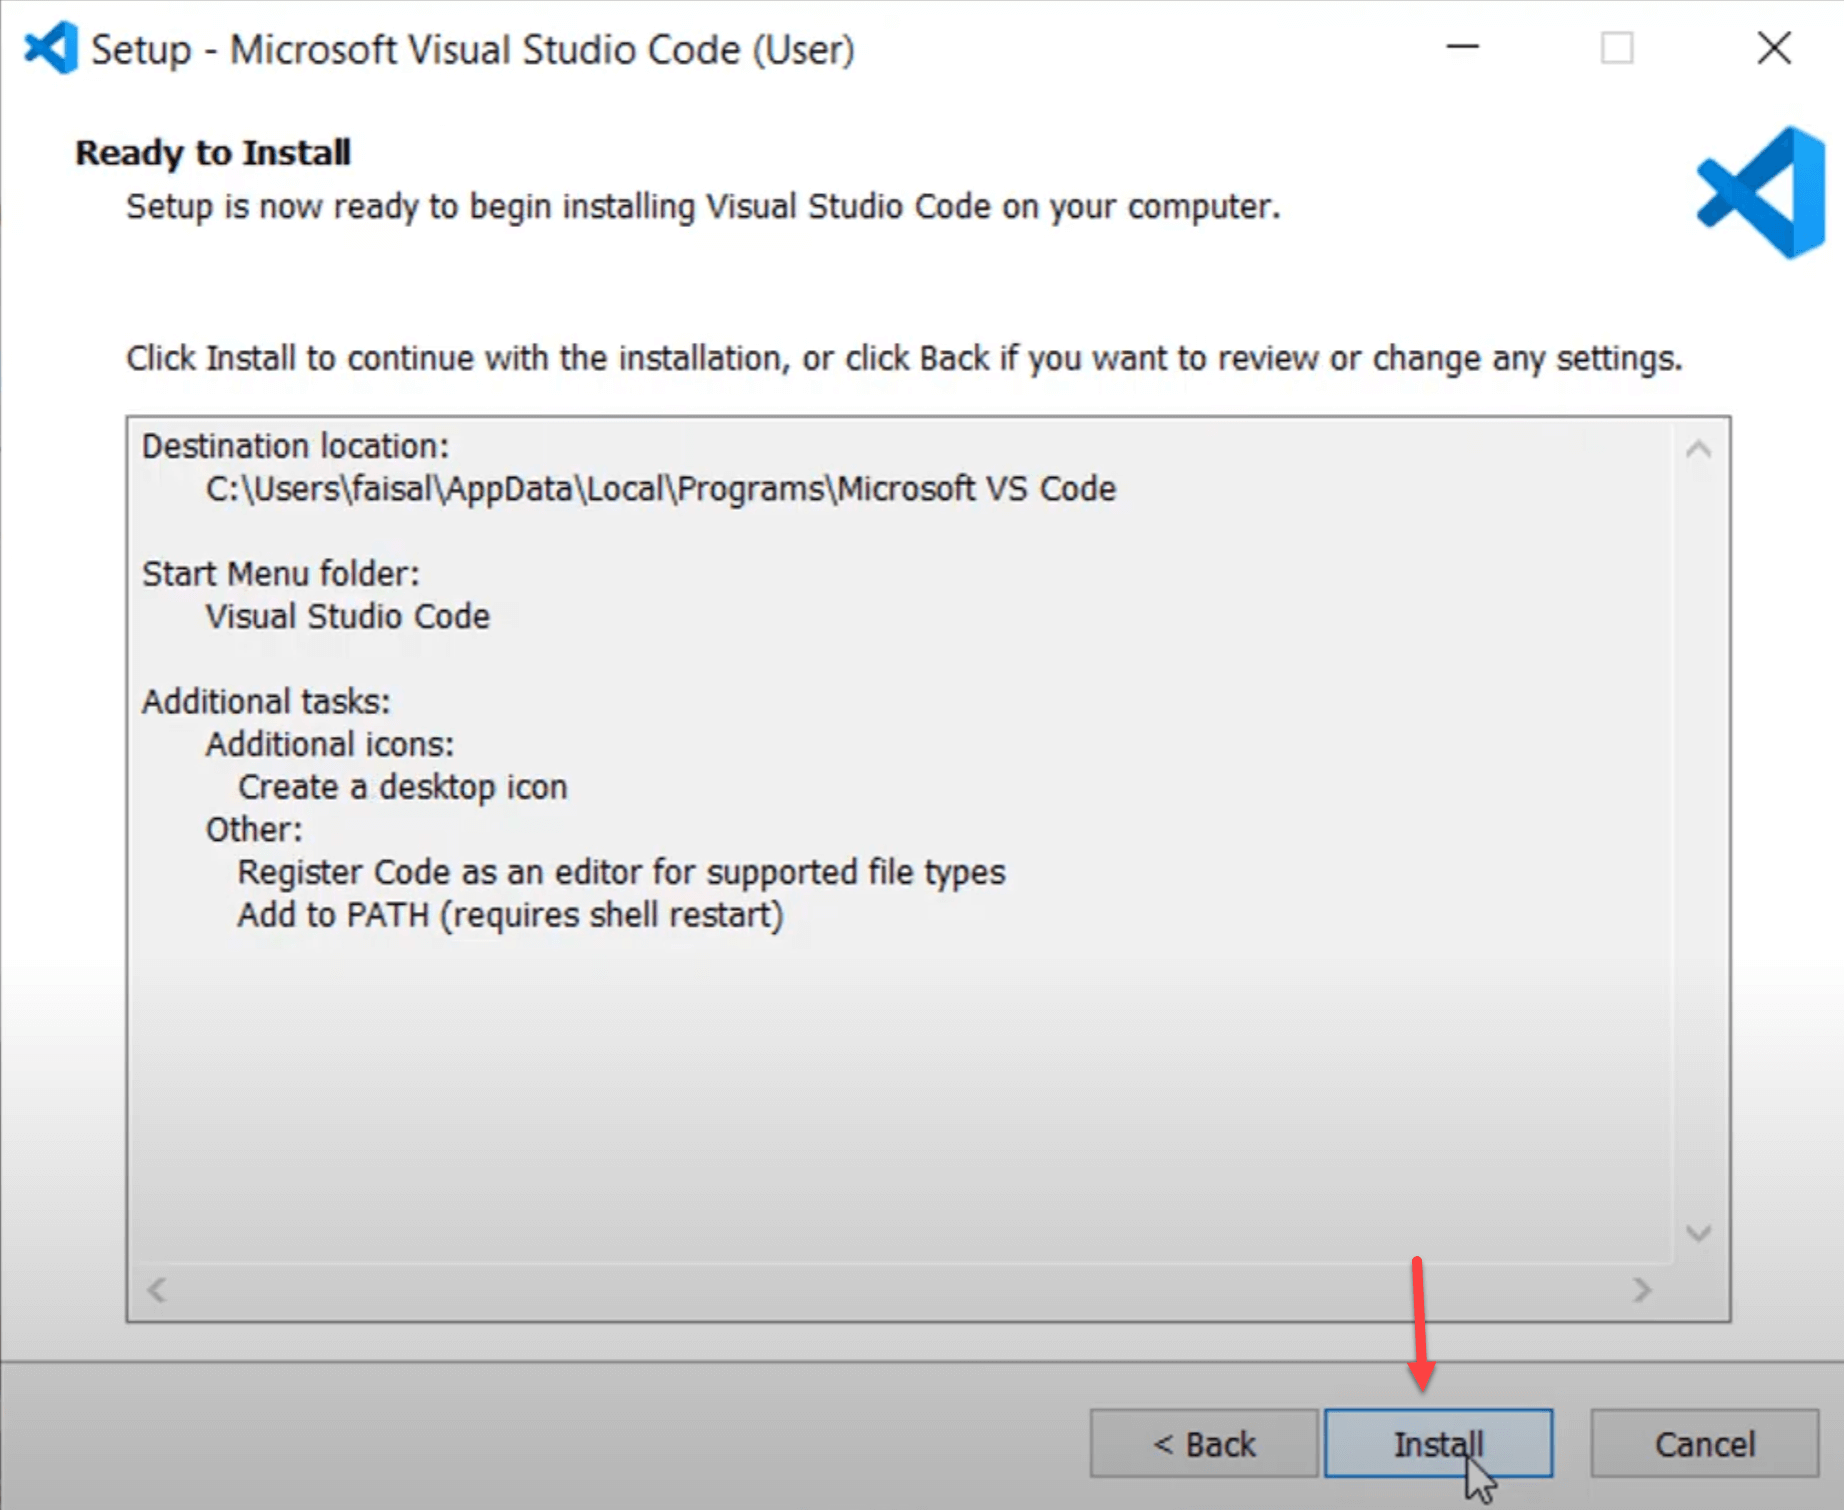This screenshot has width=1844, height=1510.
Task: Minimize the Setup window
Action: [1462, 47]
